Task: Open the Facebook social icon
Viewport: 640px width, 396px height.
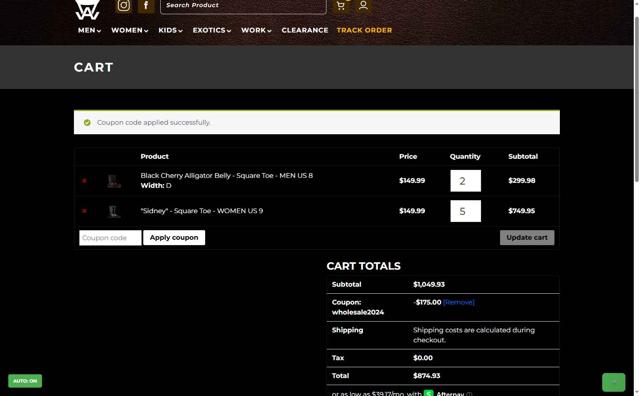Action: [x=146, y=6]
